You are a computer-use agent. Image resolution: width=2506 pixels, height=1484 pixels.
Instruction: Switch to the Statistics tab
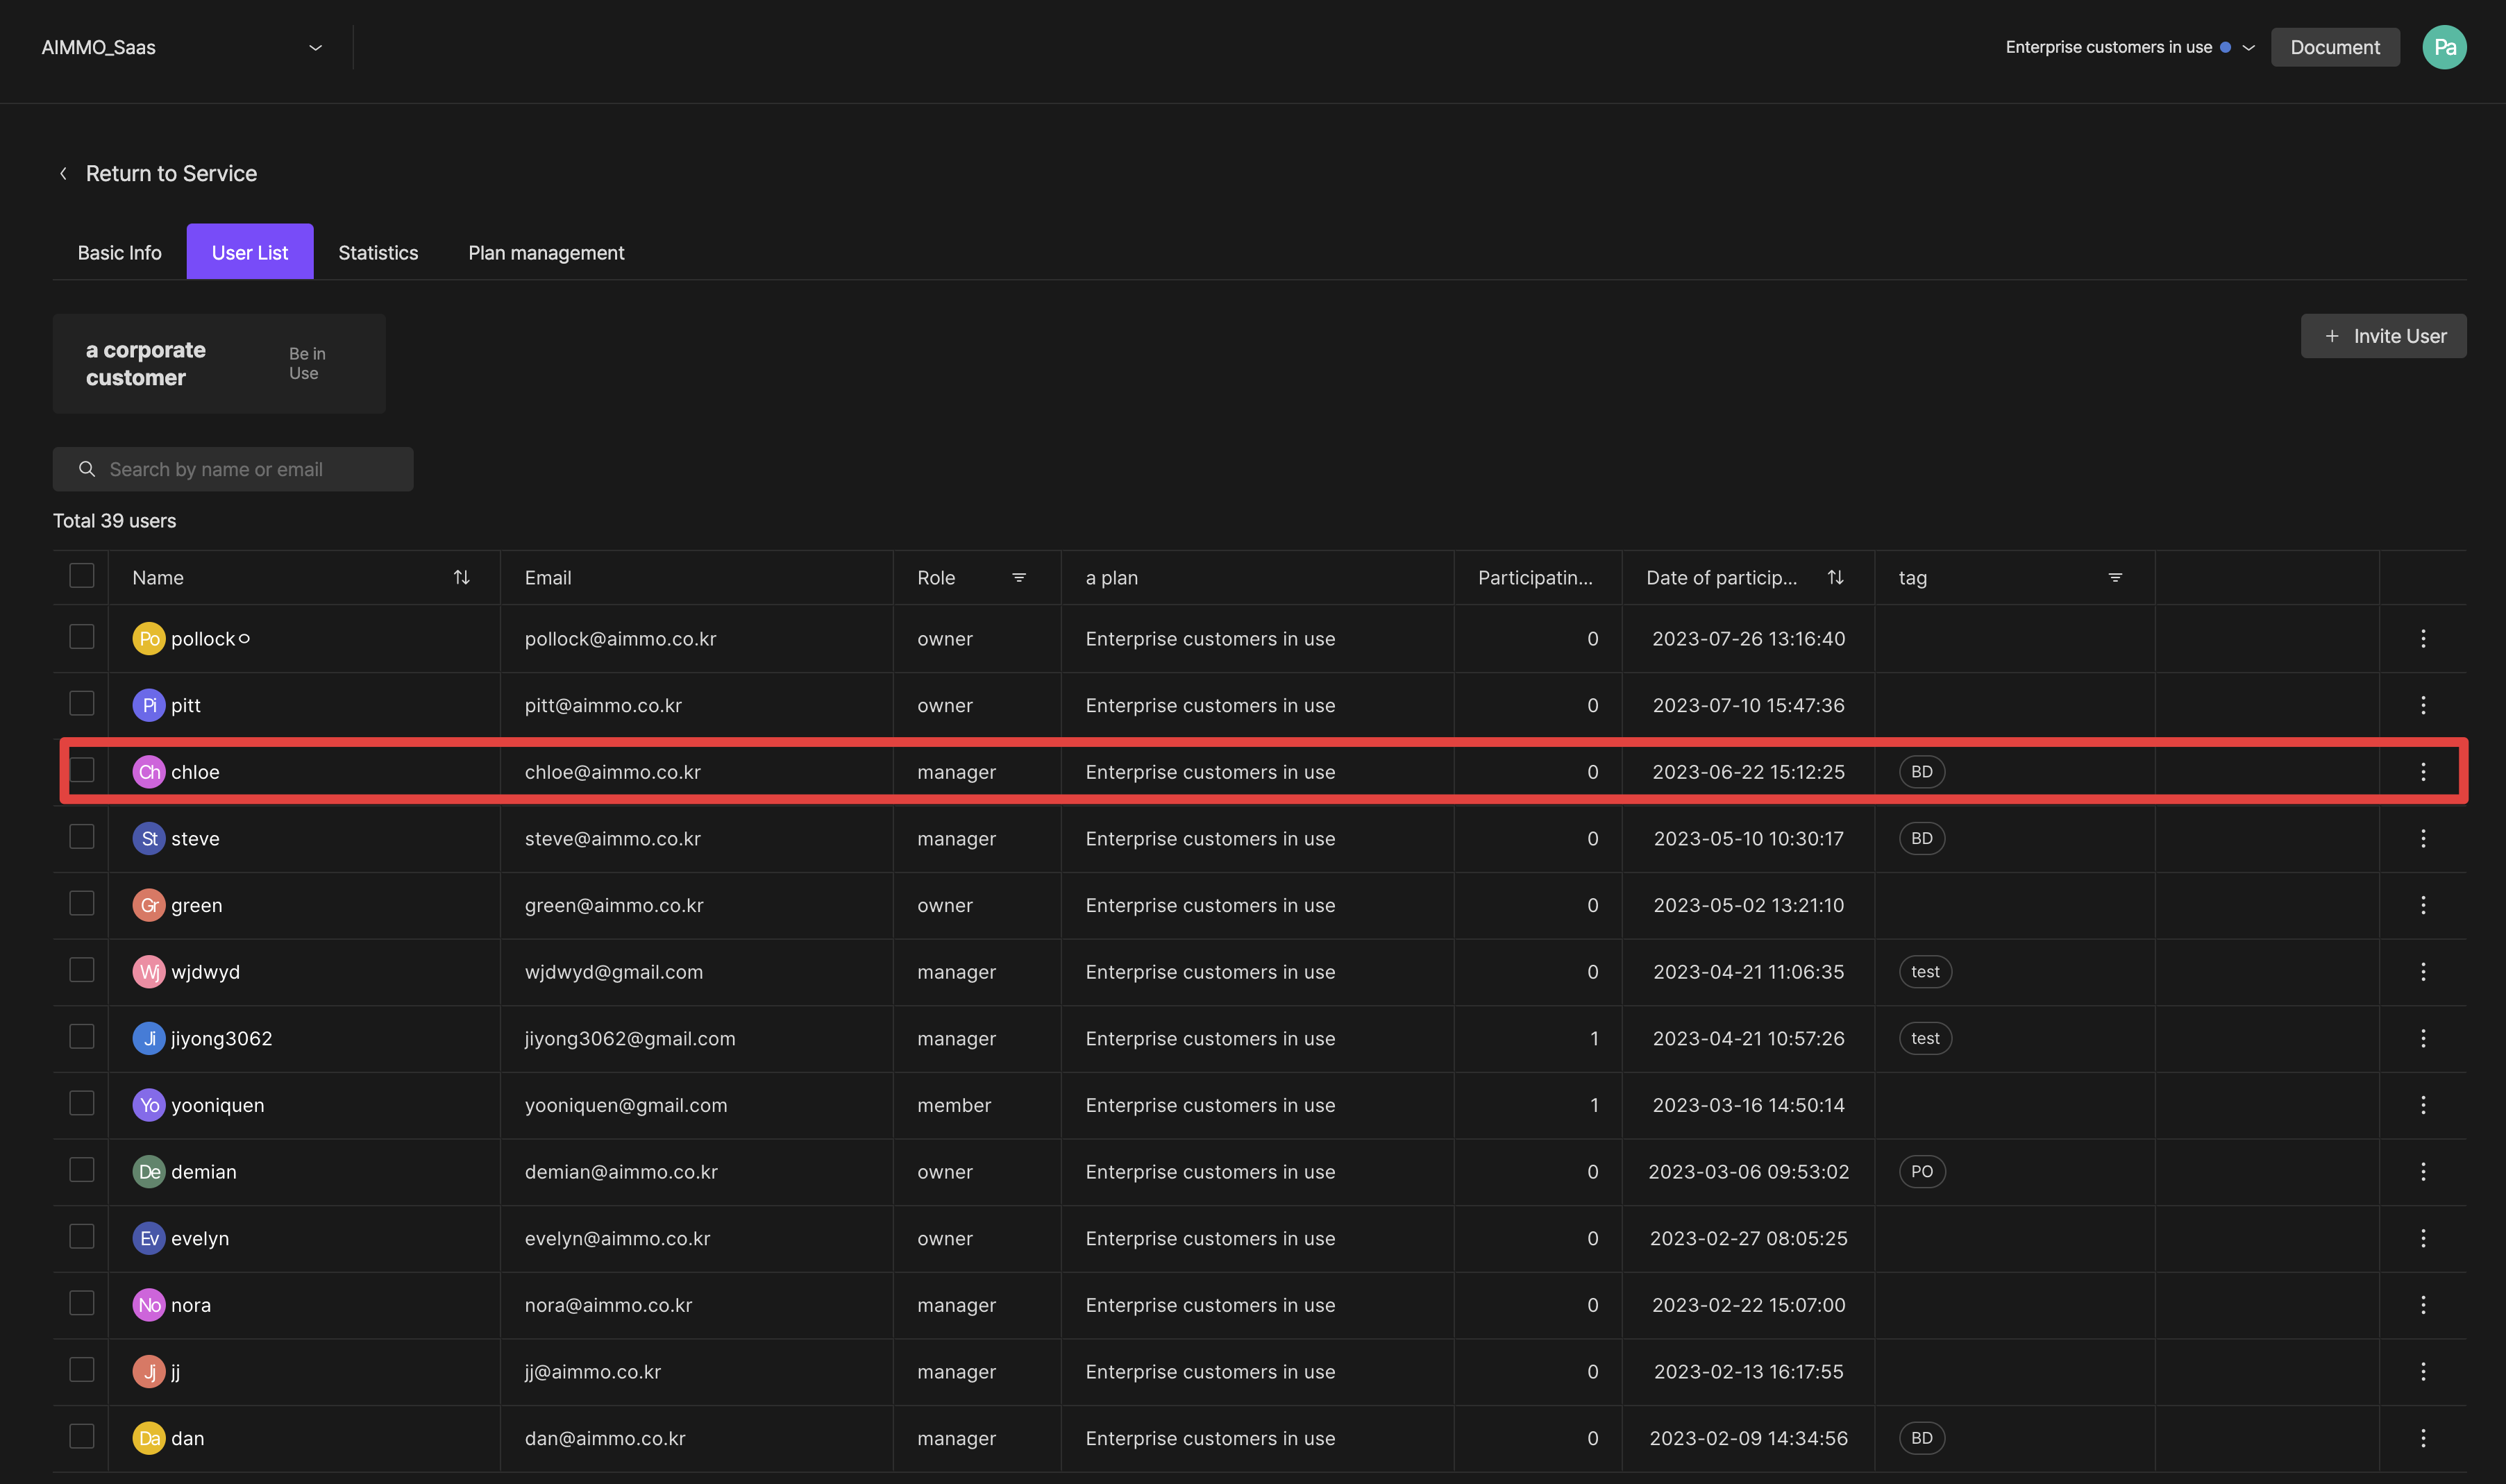378,252
